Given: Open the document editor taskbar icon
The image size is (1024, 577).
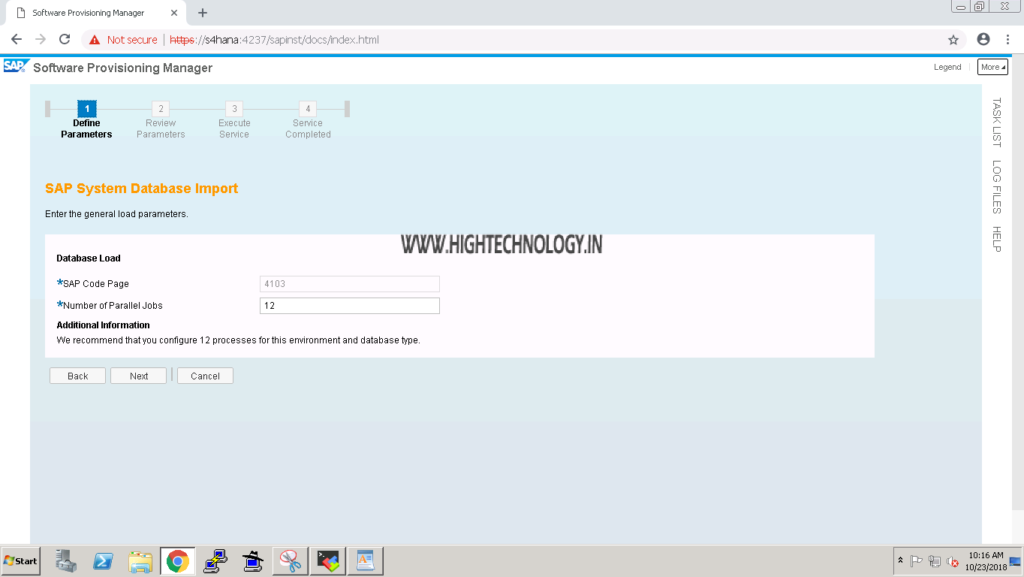Looking at the screenshot, I should [x=365, y=561].
